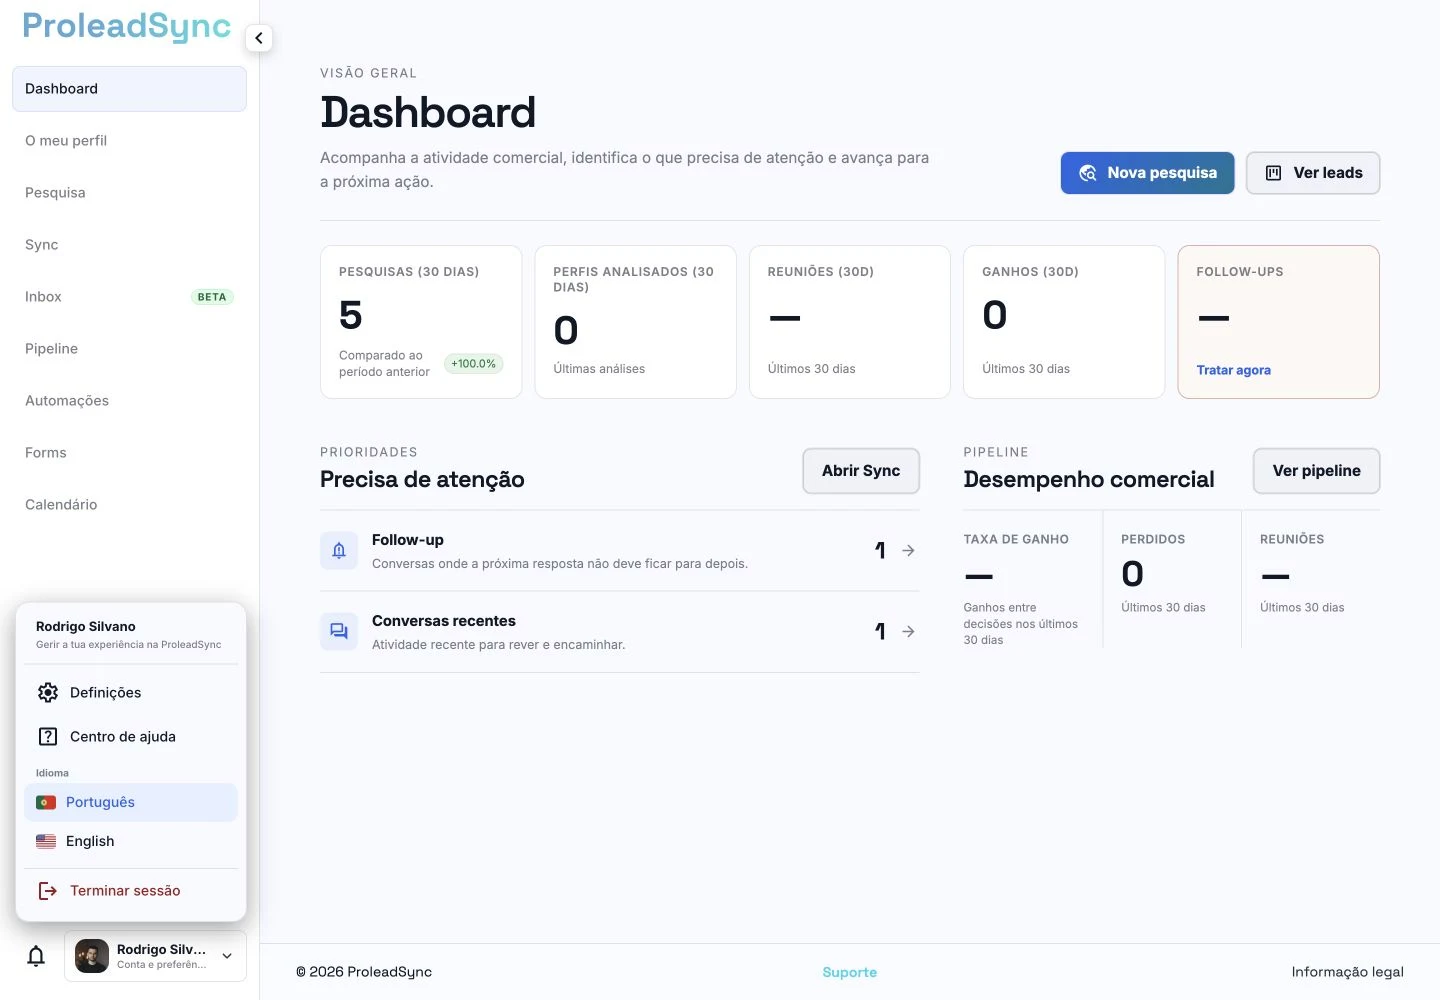Viewport: 1440px width, 1000px height.
Task: Open Informação legal footer link
Action: (1347, 972)
